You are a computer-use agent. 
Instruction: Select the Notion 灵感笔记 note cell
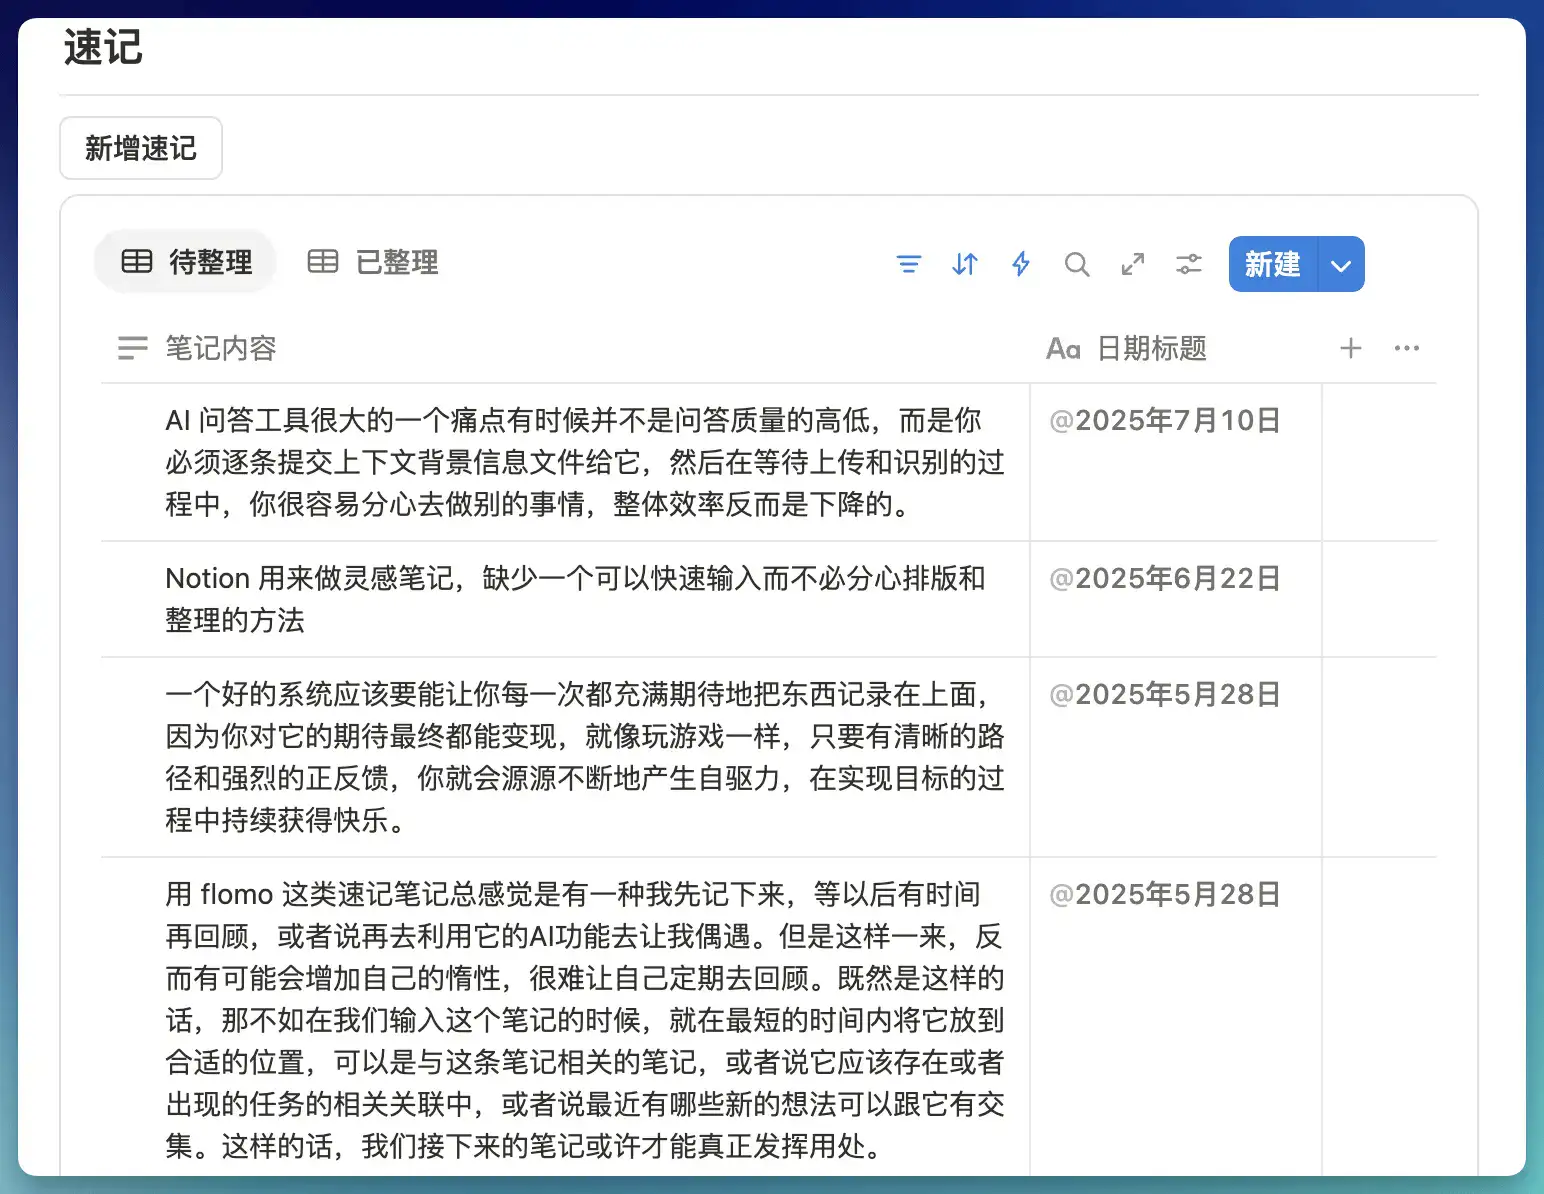tap(575, 599)
